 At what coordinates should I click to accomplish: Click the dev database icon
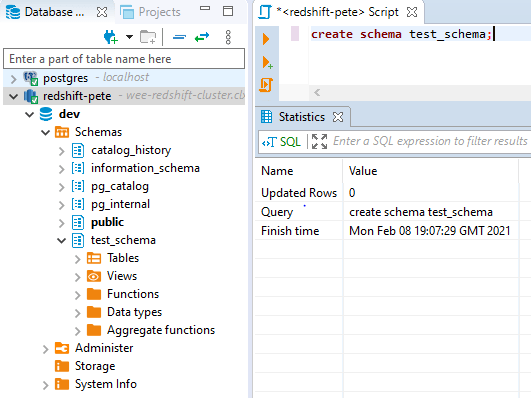click(46, 114)
